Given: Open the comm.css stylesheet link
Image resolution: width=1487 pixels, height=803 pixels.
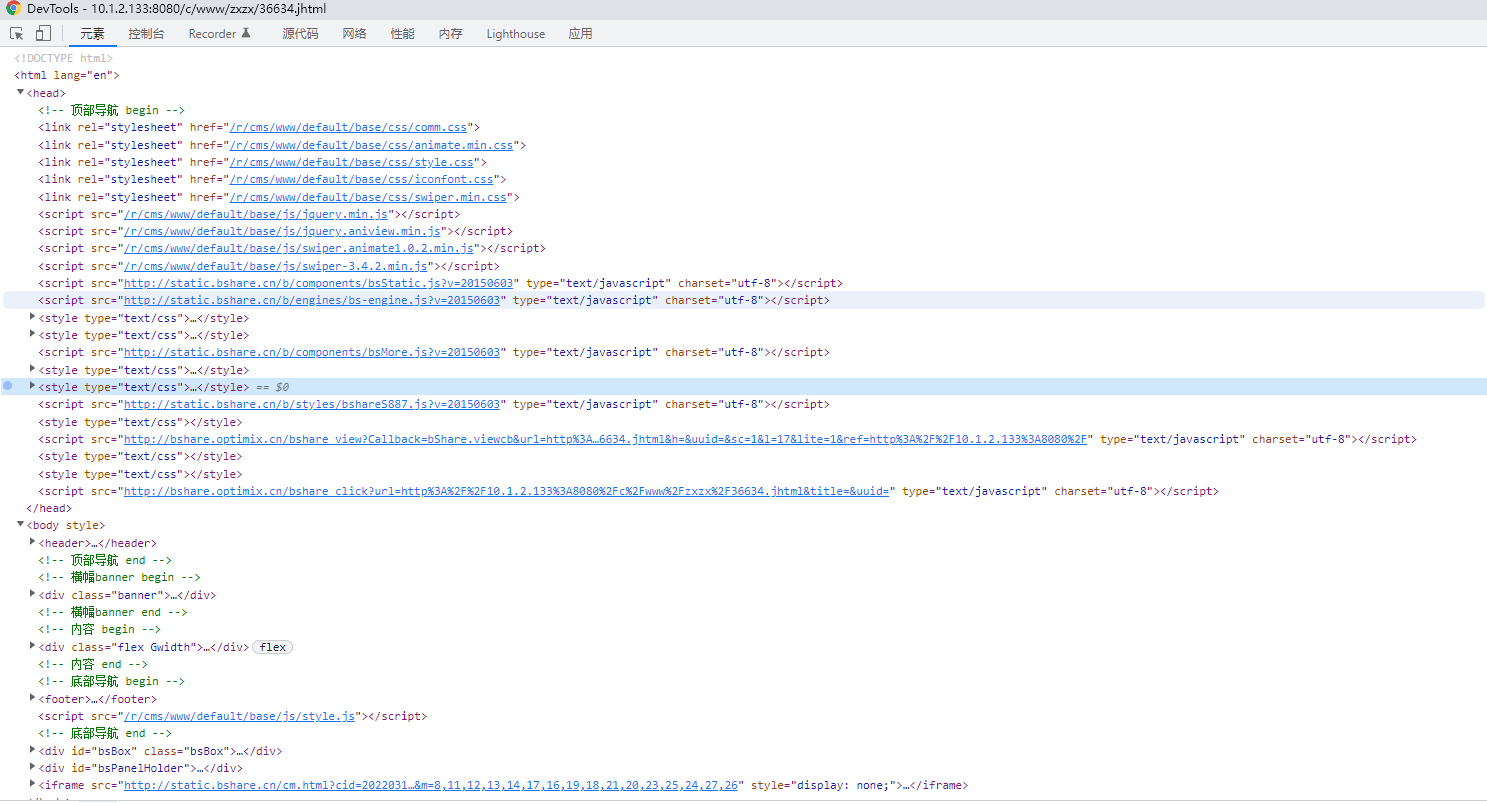Looking at the screenshot, I should coord(348,127).
